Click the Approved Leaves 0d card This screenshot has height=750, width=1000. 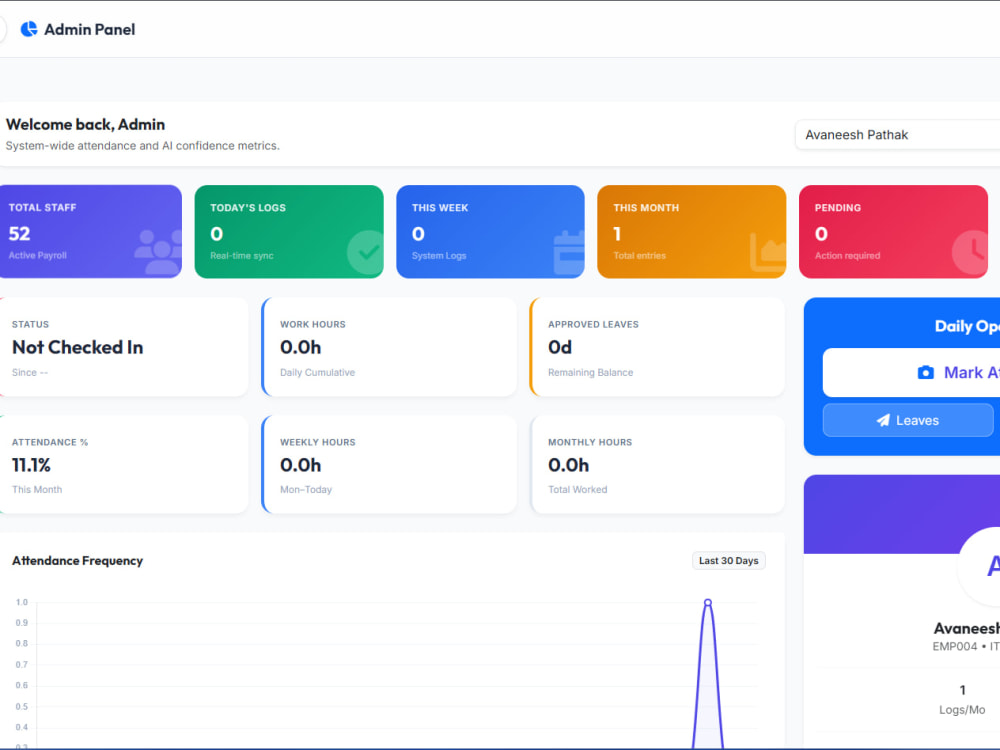point(657,347)
